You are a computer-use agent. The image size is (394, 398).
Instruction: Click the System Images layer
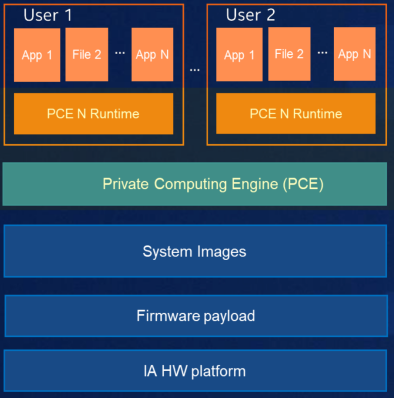pyautogui.click(x=195, y=251)
